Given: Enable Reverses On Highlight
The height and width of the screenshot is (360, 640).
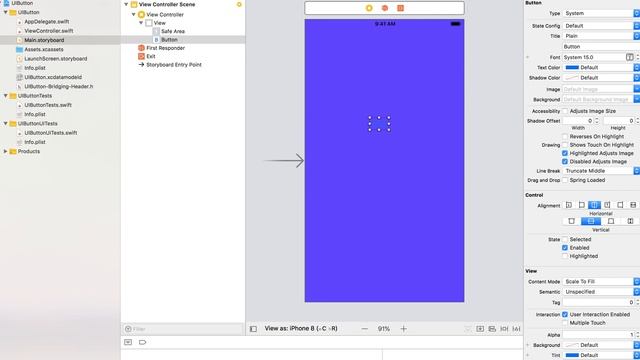Looking at the screenshot, I should tap(565, 136).
